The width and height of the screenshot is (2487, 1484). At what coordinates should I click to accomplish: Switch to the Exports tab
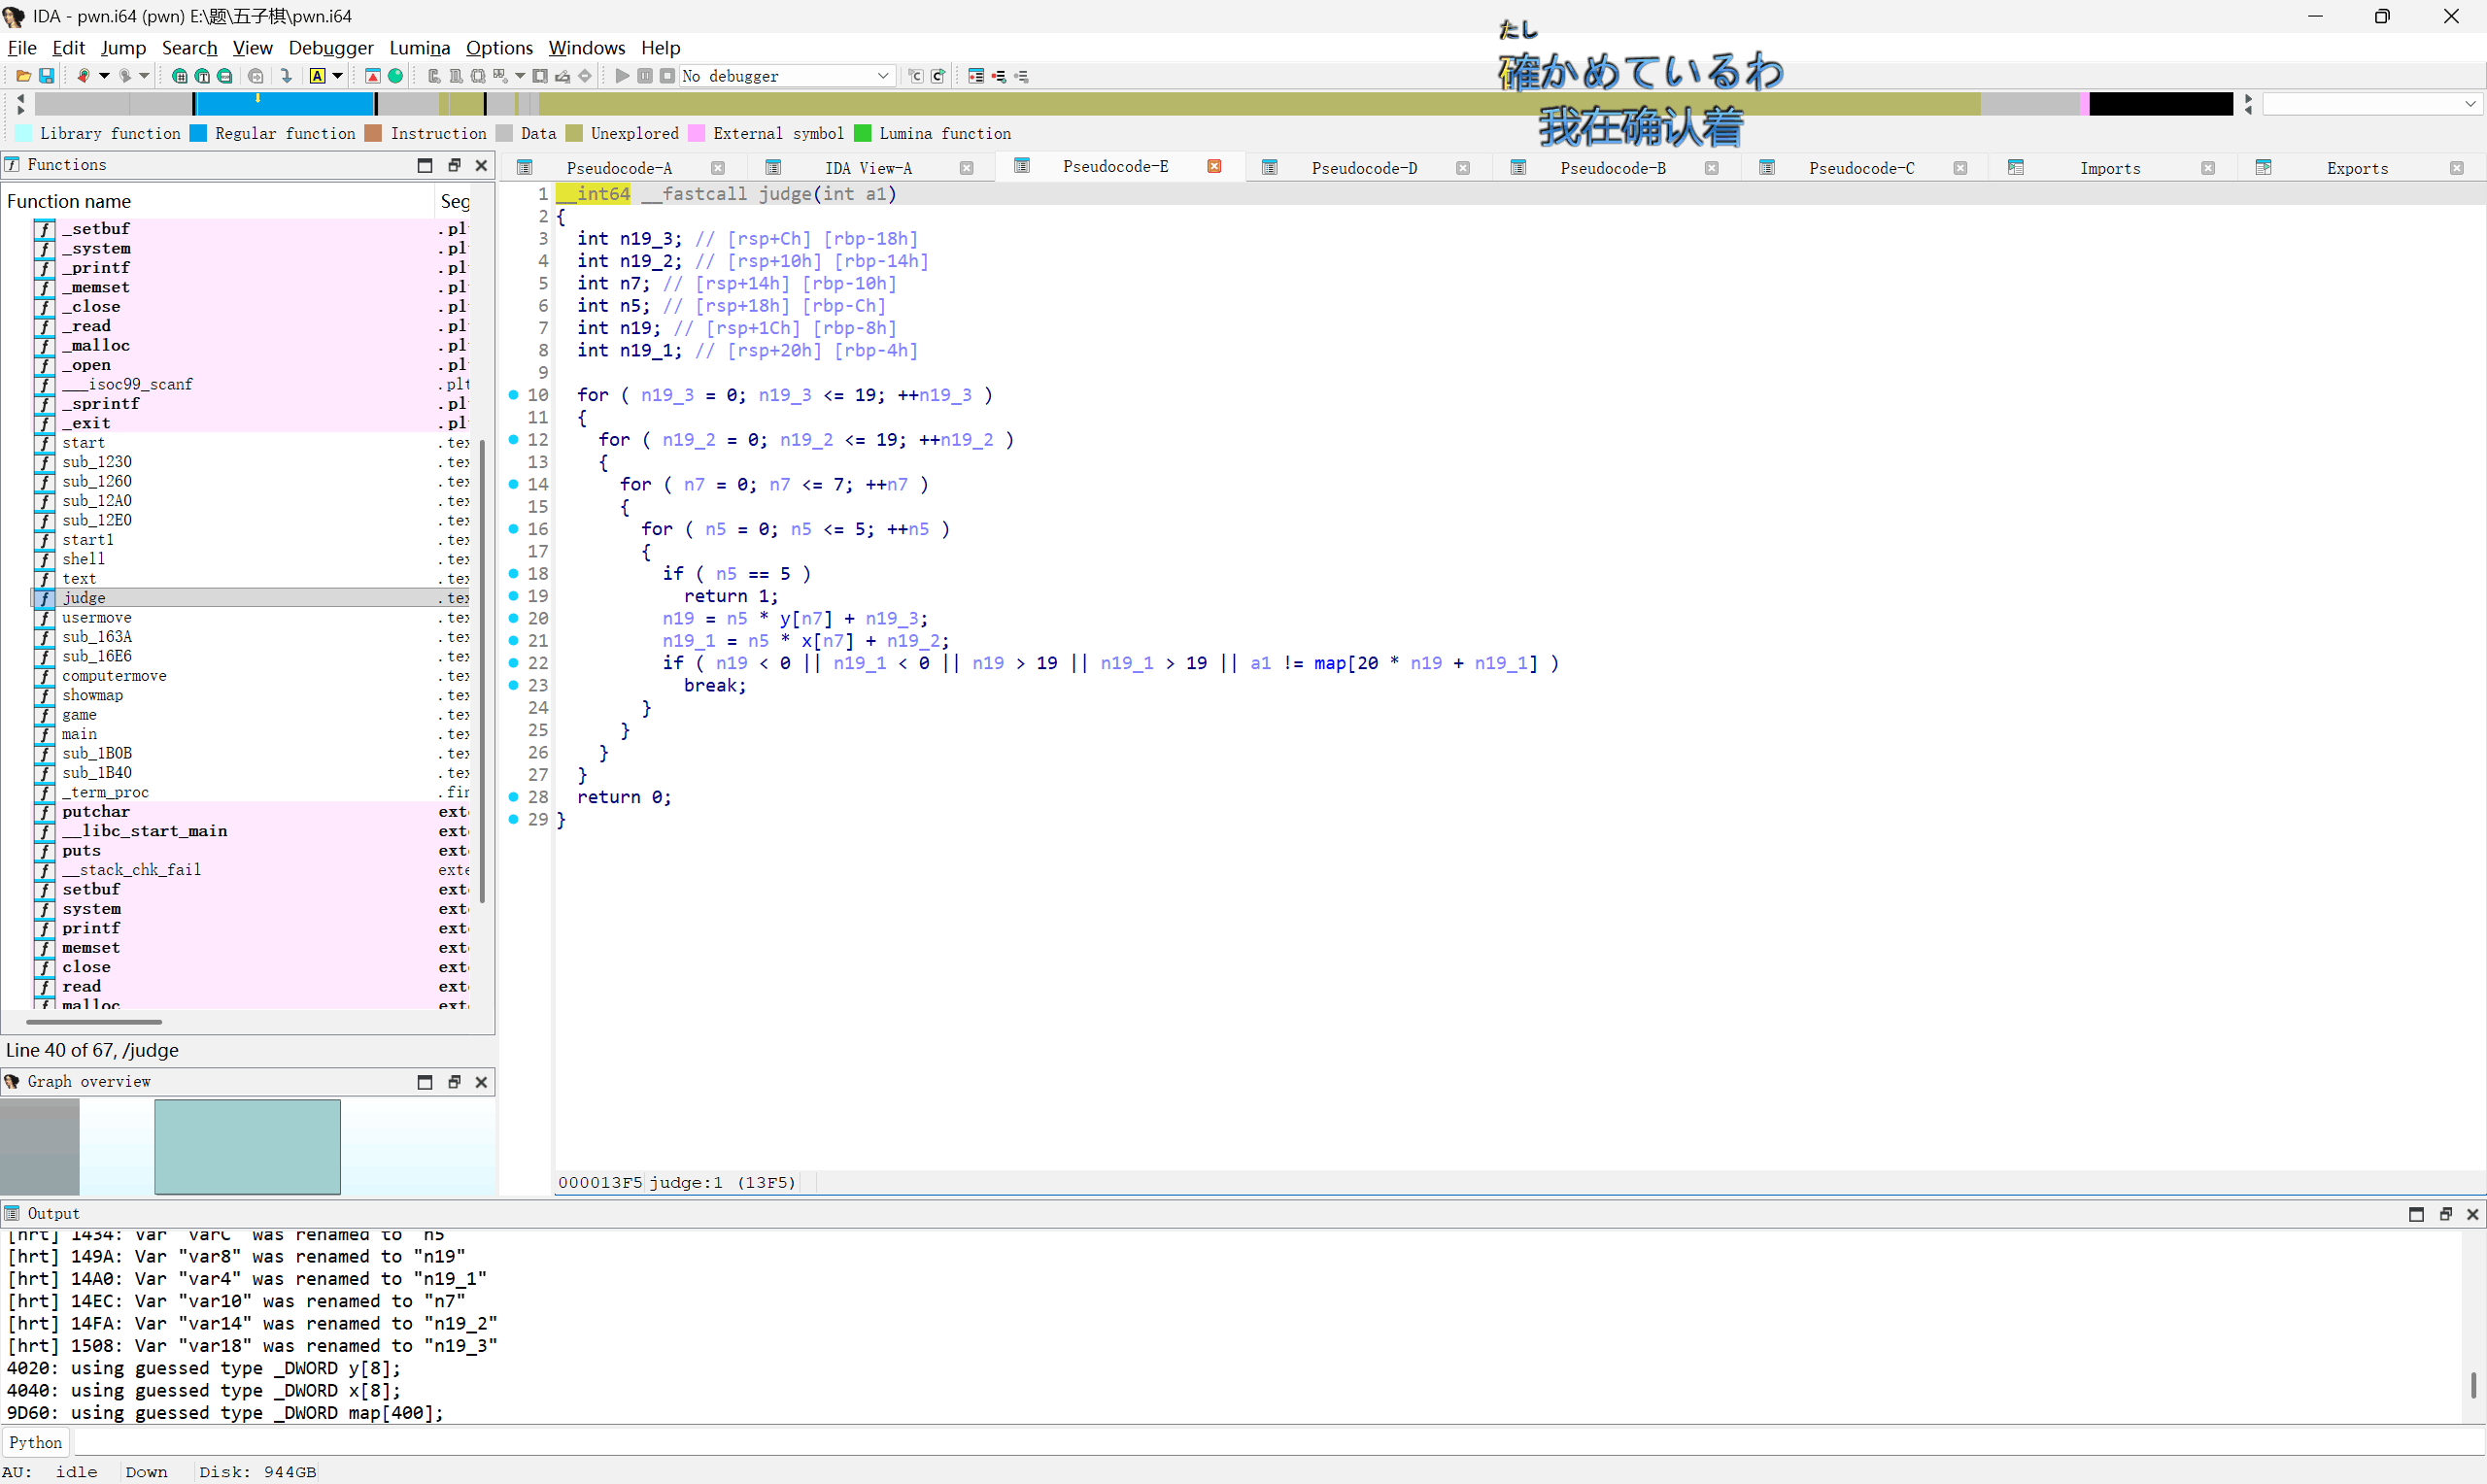(x=2357, y=168)
